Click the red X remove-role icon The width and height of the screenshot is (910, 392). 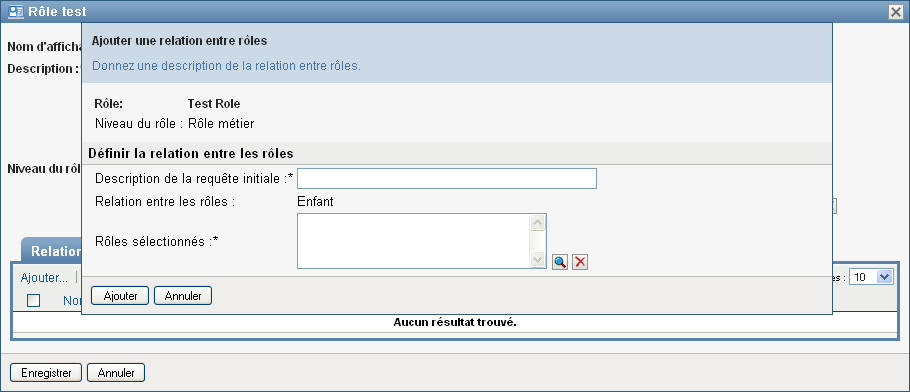pos(580,262)
